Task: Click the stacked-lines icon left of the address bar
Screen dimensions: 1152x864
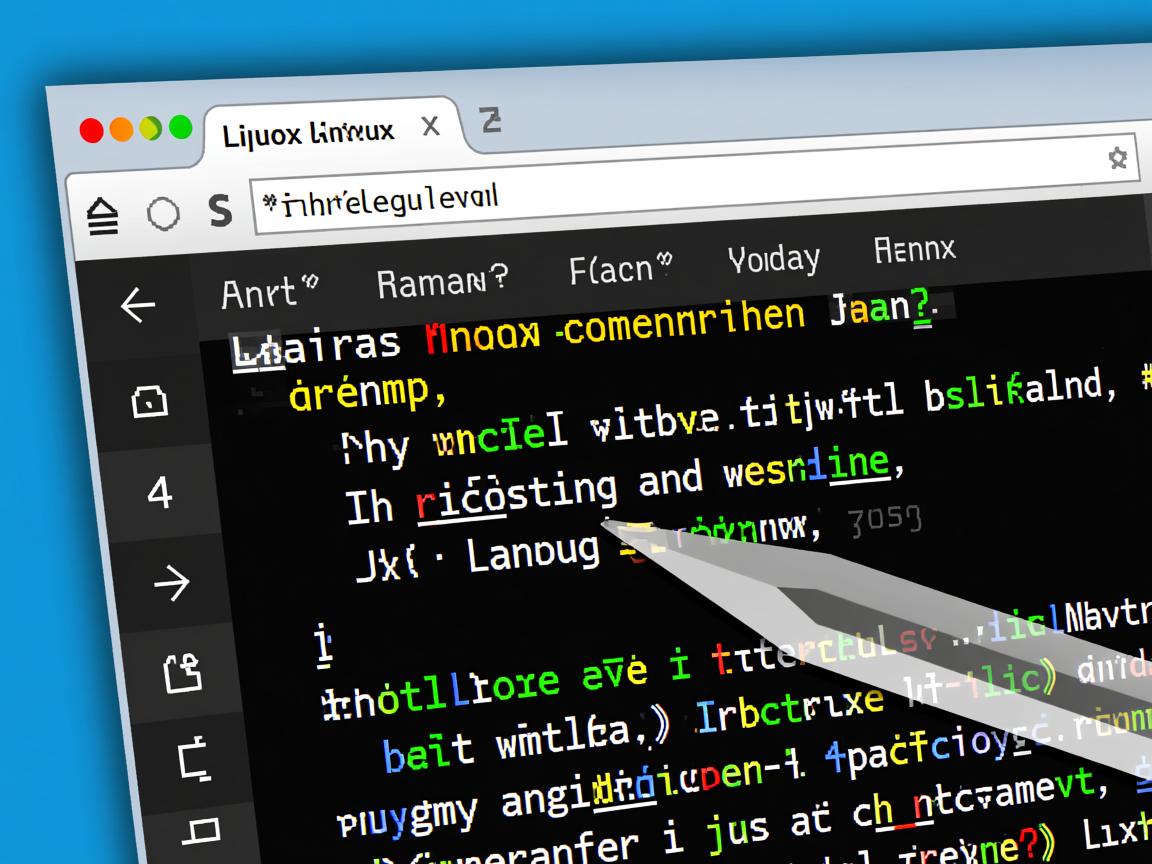Action: 103,216
